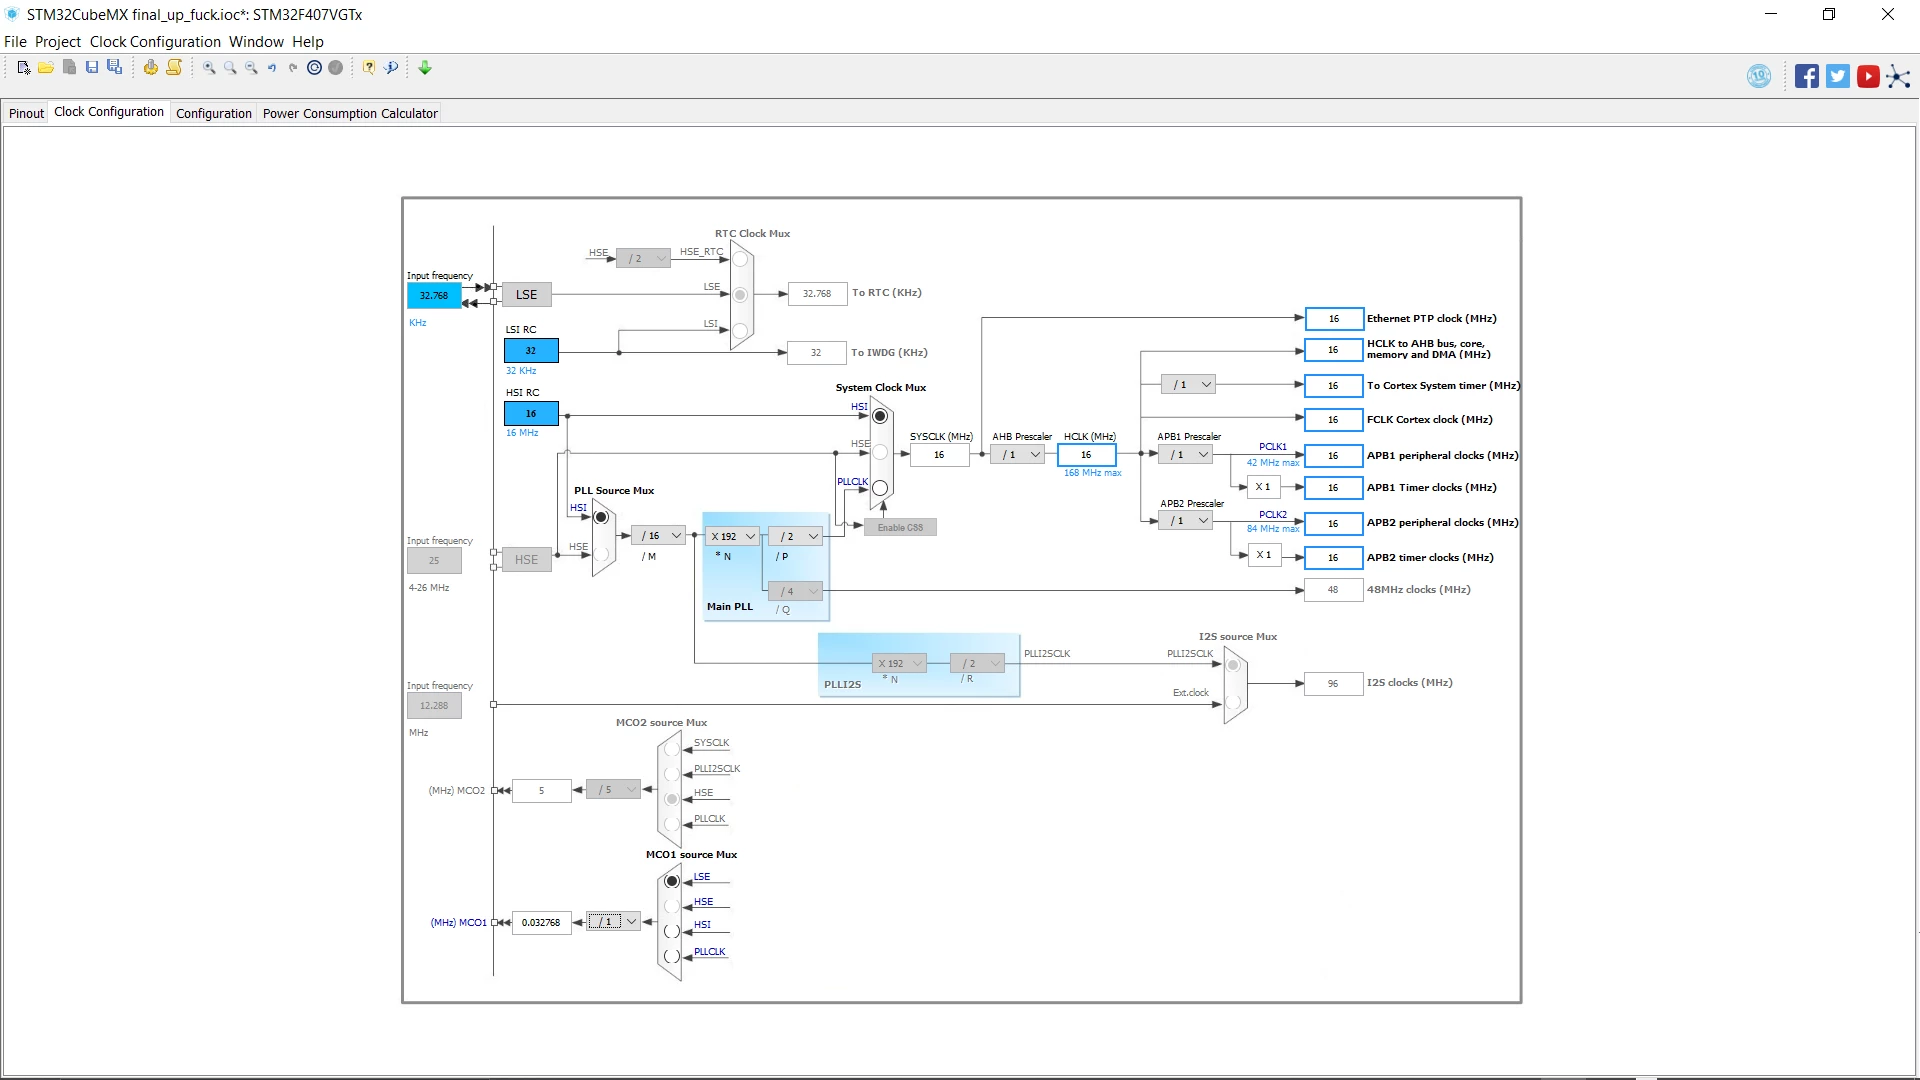Open the Power Consumption Calculator tab
The height and width of the screenshot is (1080, 1920).
point(350,113)
